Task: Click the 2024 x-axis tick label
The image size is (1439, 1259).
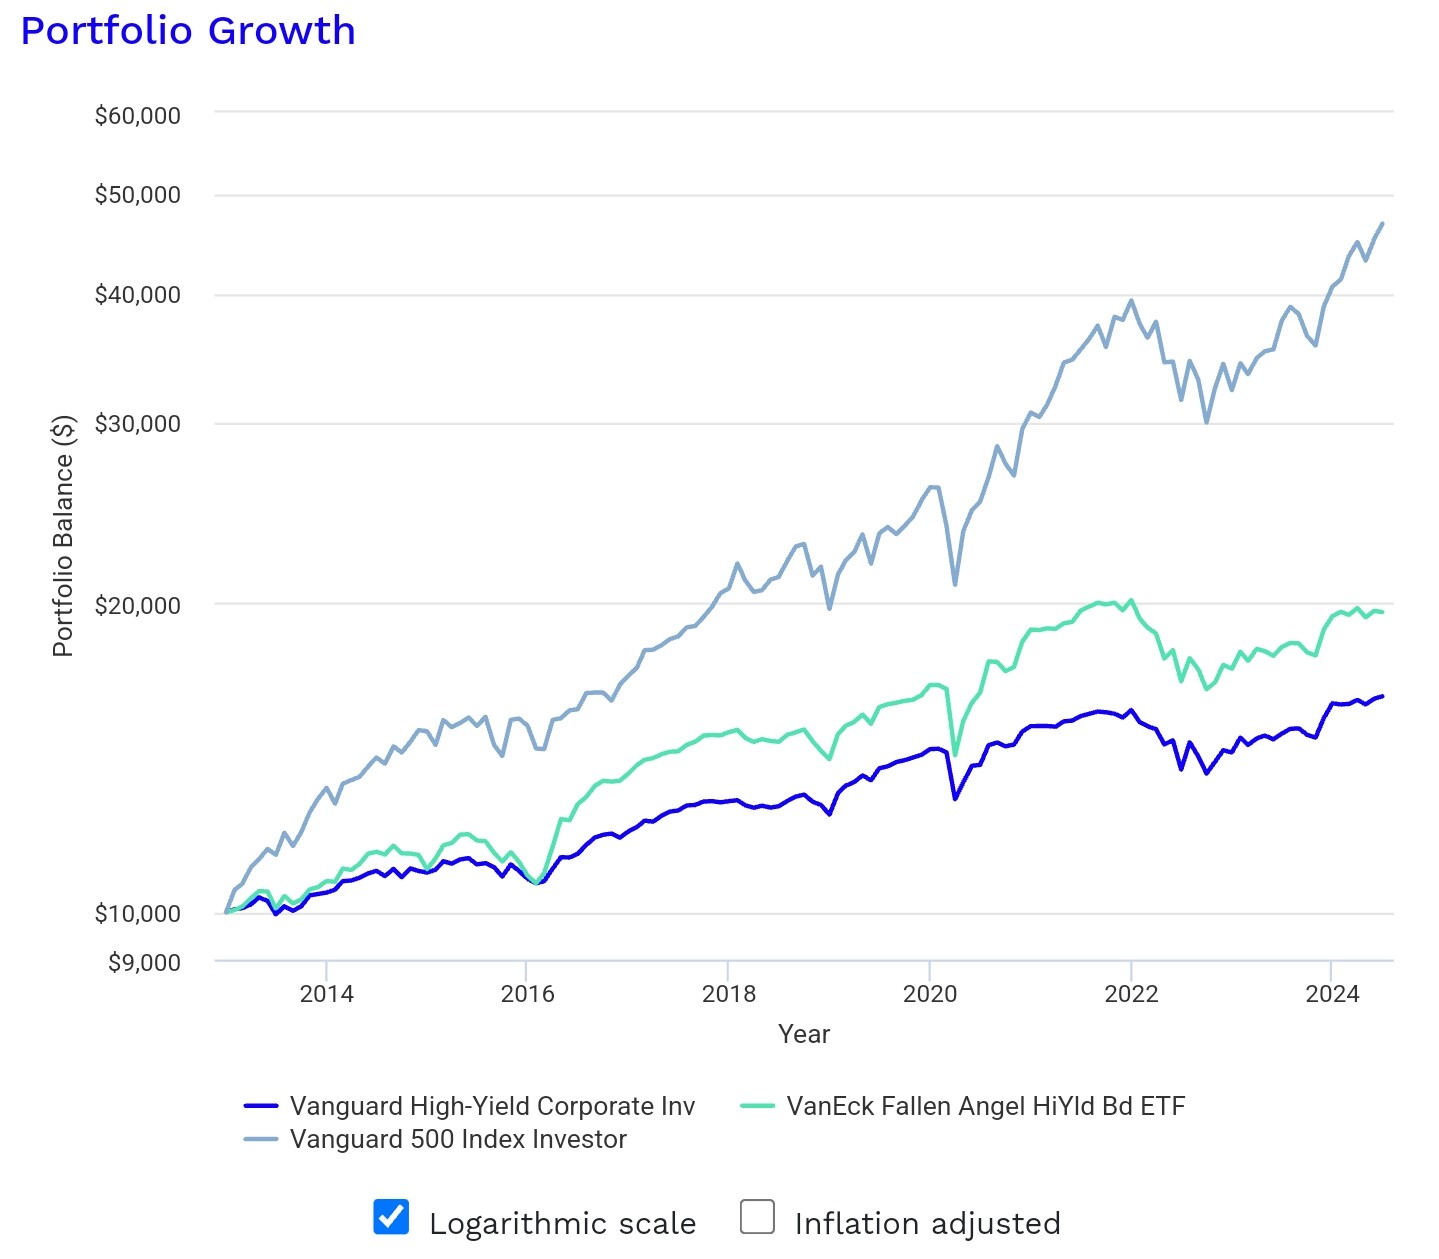Action: click(1332, 993)
